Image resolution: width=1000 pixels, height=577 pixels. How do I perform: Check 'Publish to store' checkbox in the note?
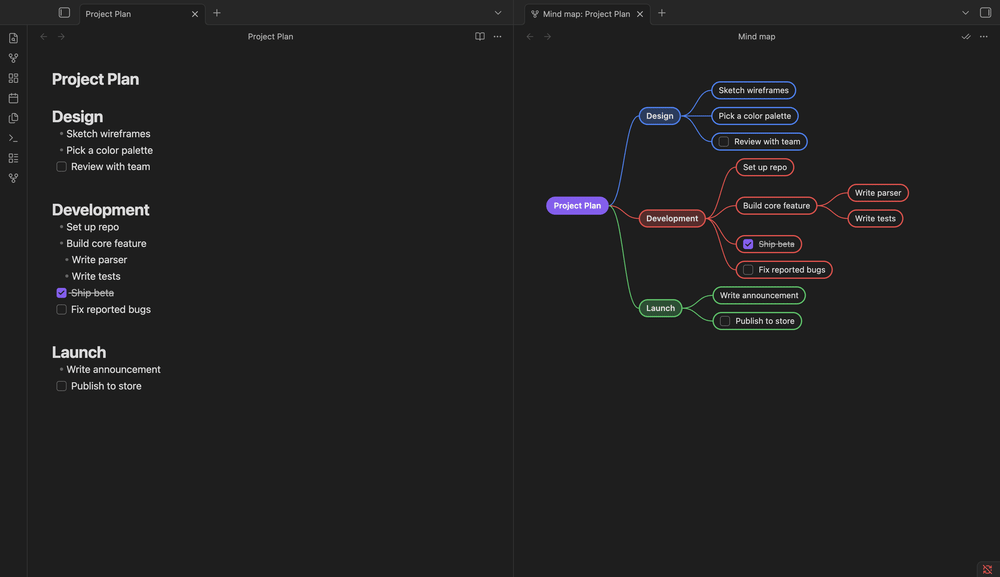point(61,386)
